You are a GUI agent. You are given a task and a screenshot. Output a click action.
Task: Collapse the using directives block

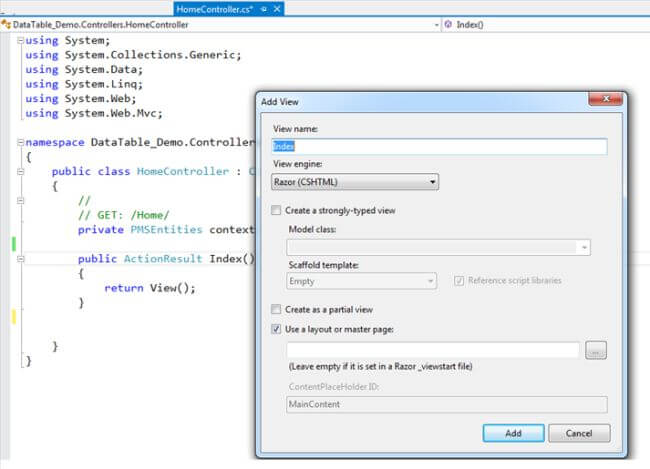20,40
